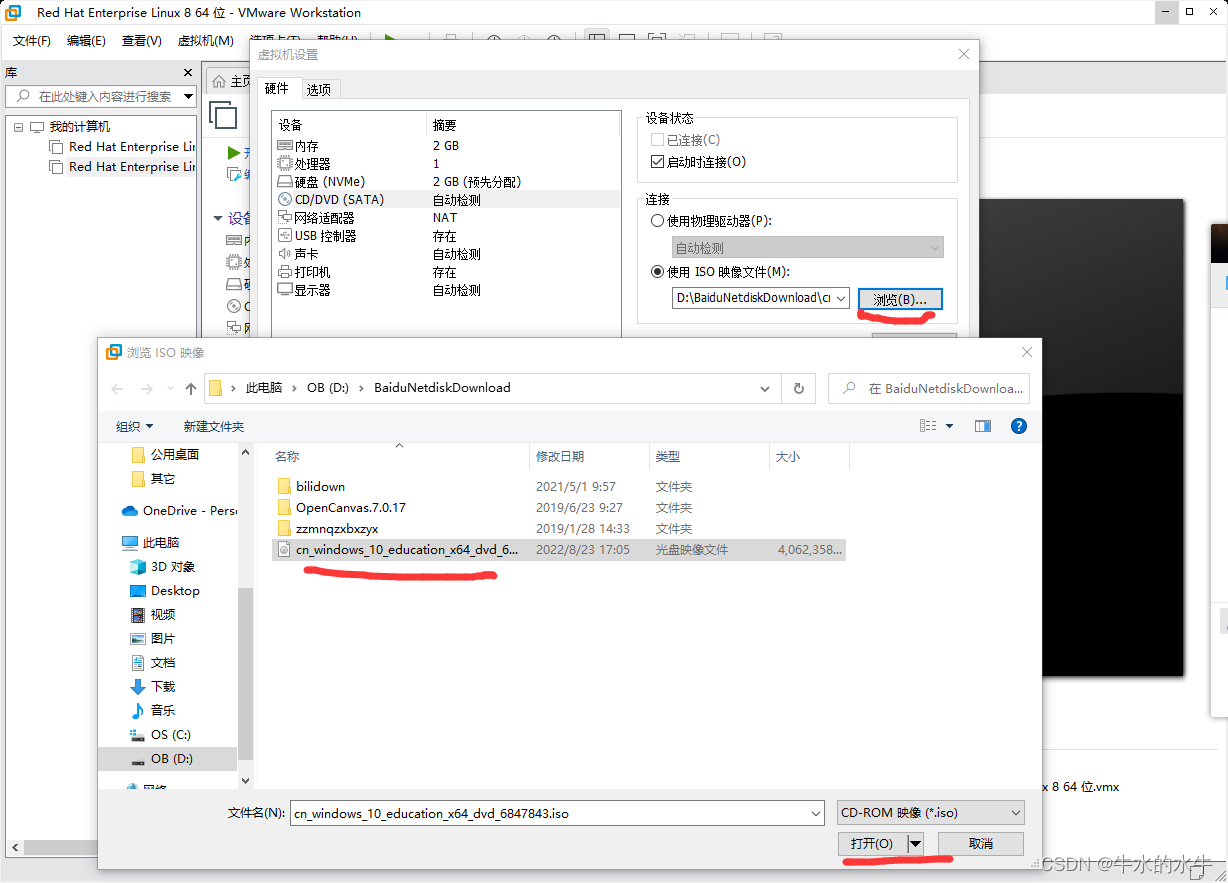The width and height of the screenshot is (1228, 883).
Task: Open the library search filter dropdown
Action: (188, 97)
